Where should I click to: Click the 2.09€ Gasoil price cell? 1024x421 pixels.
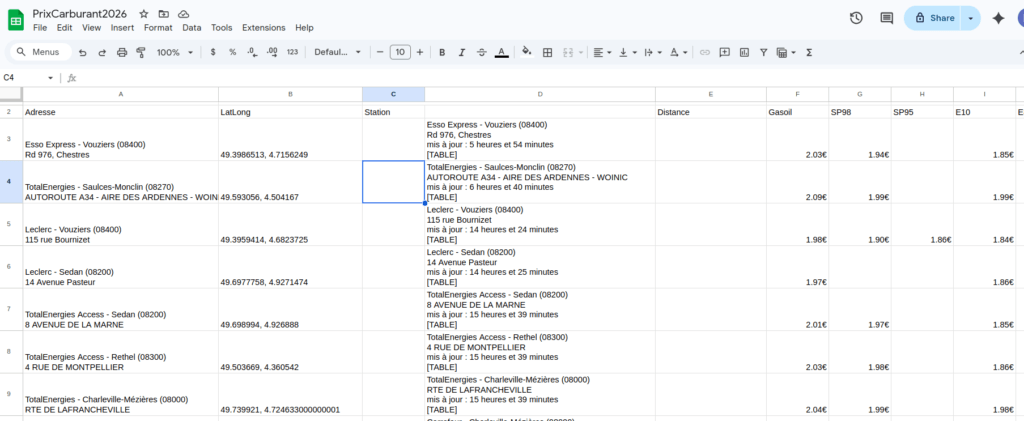[798, 182]
